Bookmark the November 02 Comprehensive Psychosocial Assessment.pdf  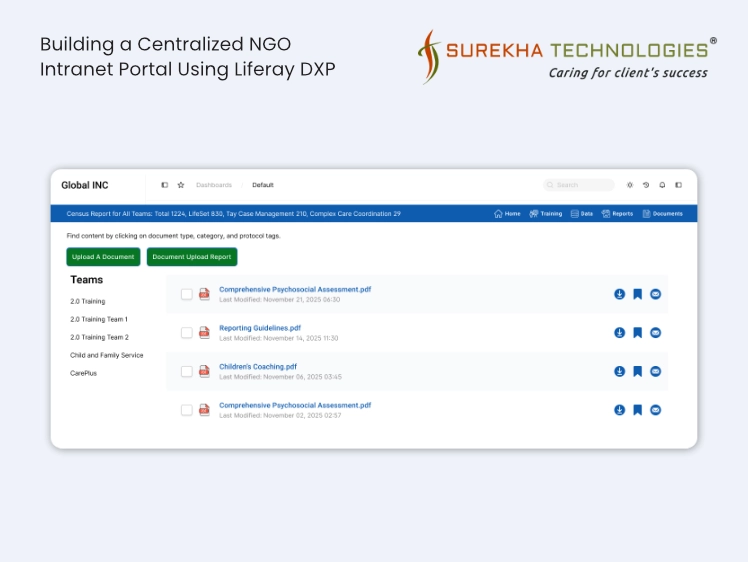[x=637, y=410]
